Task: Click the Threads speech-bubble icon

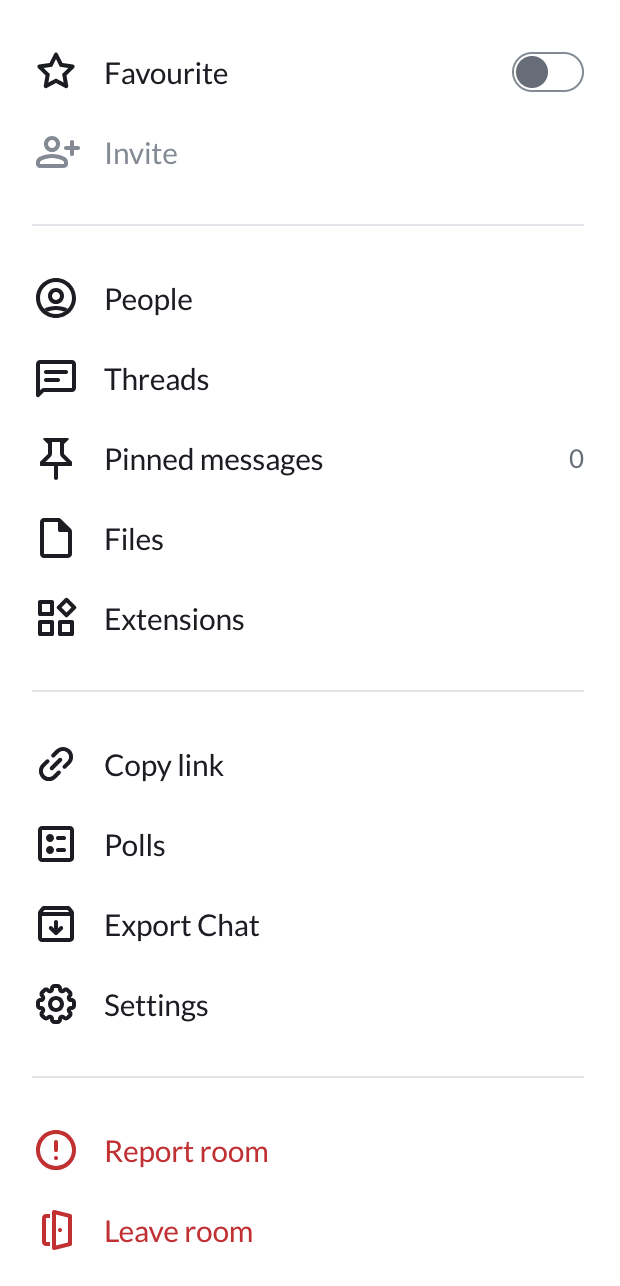Action: [56, 380]
